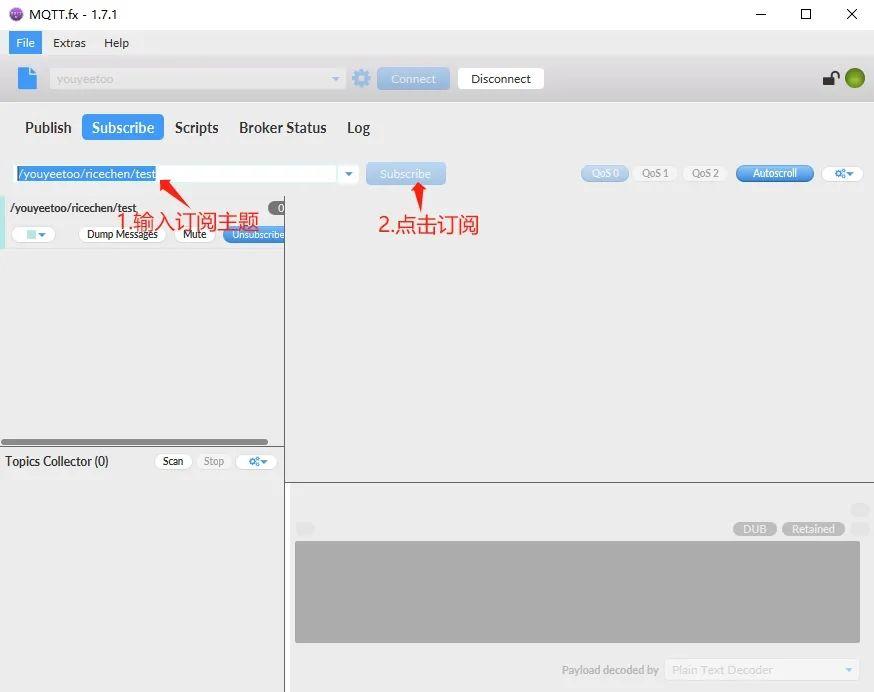Click the gray message payload area

[x=577, y=592]
